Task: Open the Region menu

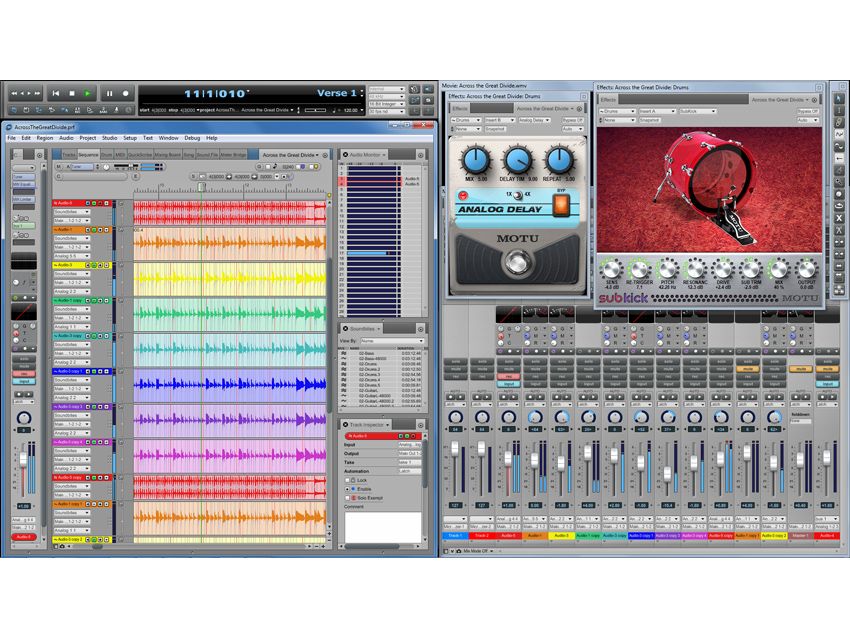Action: (44, 138)
